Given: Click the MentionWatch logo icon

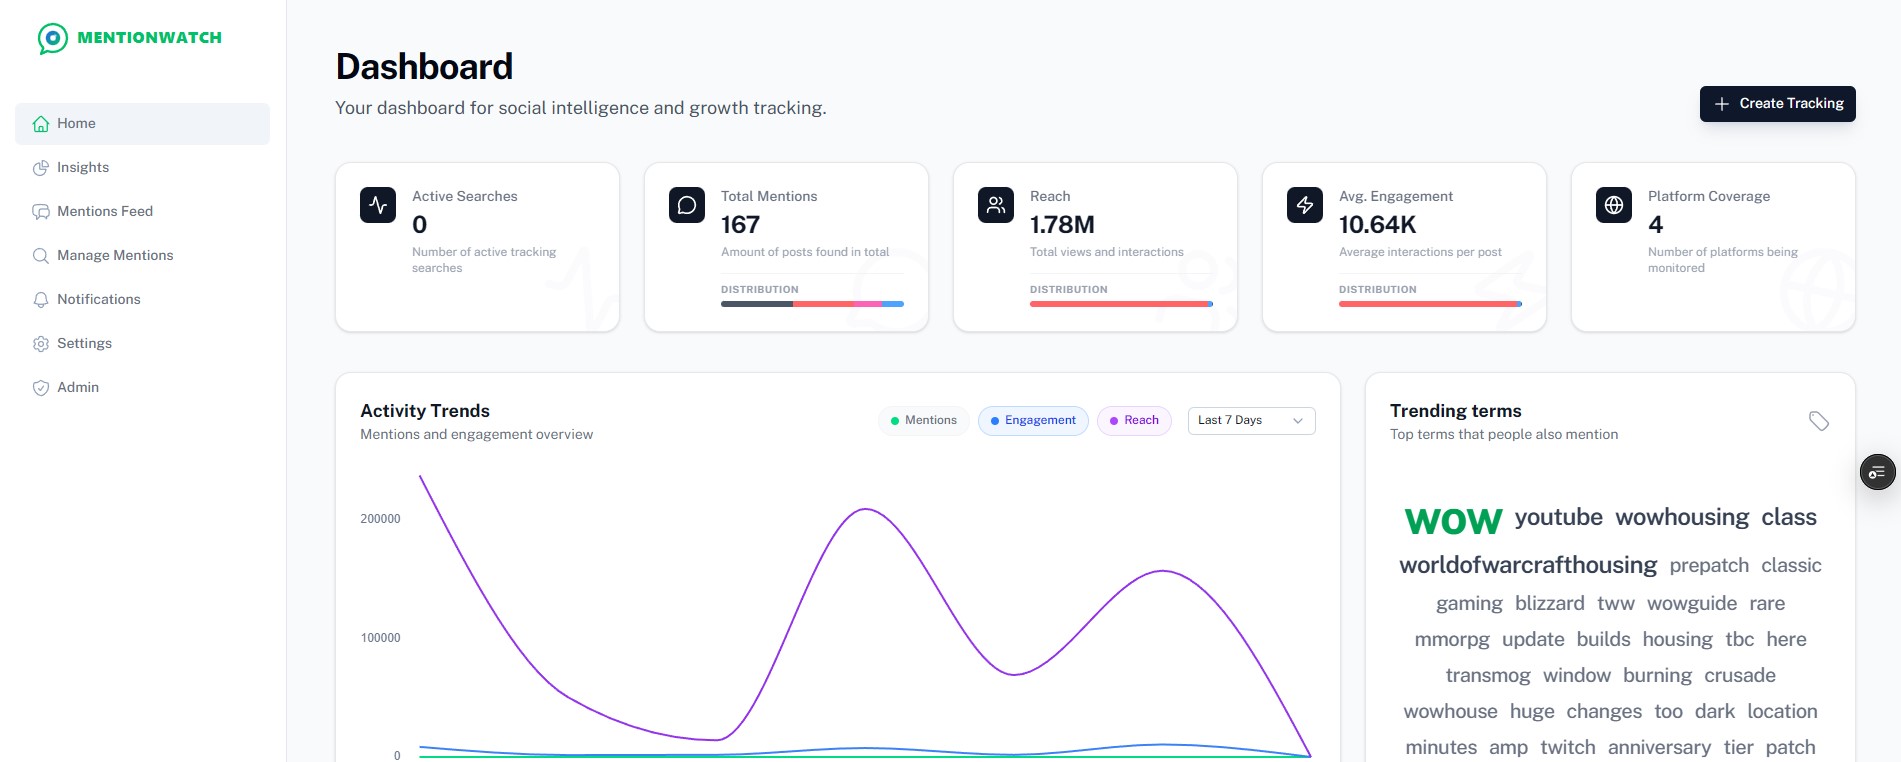Looking at the screenshot, I should (53, 38).
